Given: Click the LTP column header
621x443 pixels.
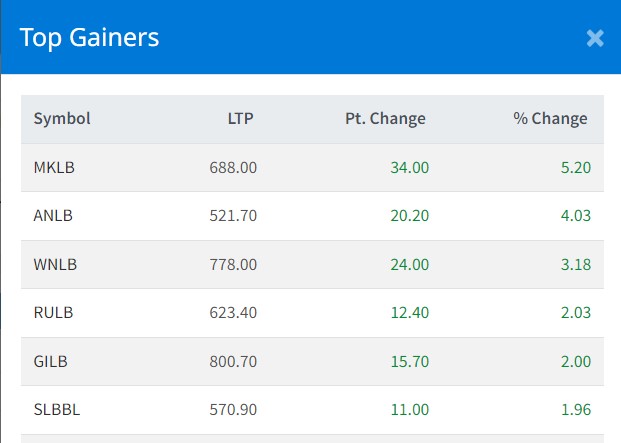Looking at the screenshot, I should pyautogui.click(x=240, y=119).
